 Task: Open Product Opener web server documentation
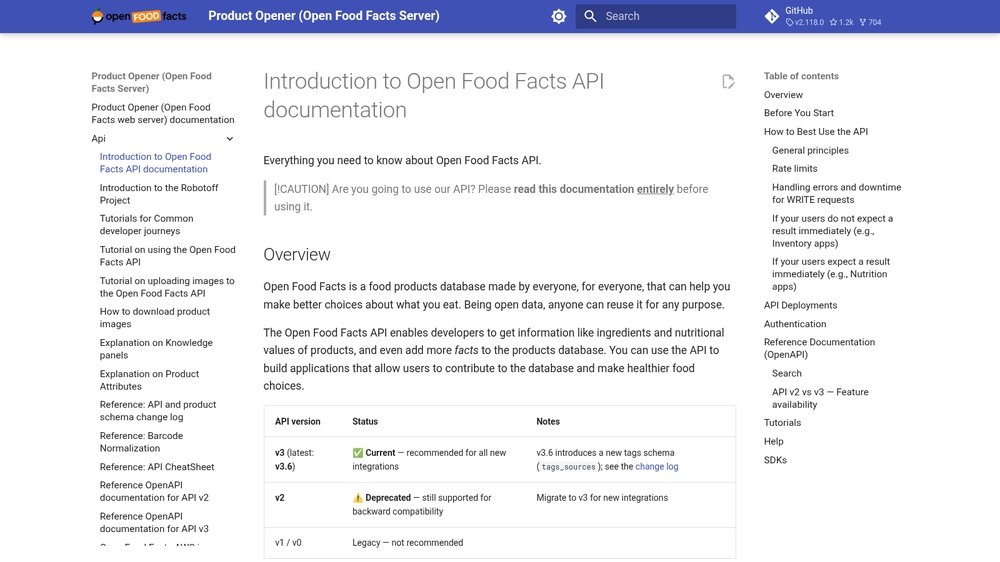coord(163,114)
